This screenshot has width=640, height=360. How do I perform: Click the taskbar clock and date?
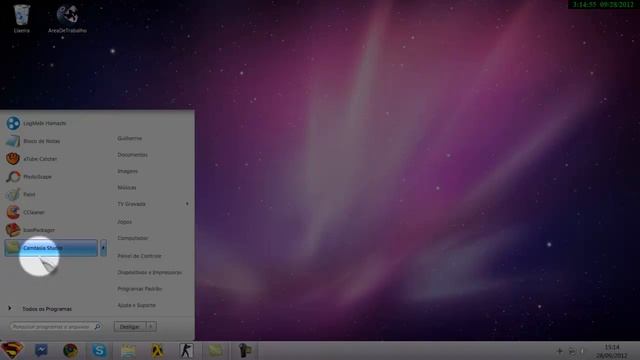pyautogui.click(x=611, y=351)
